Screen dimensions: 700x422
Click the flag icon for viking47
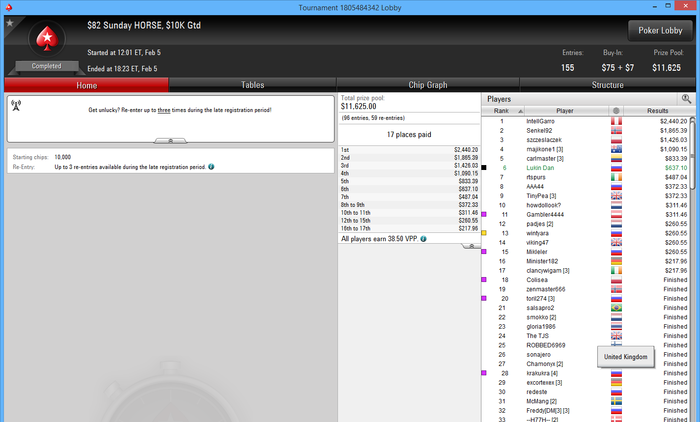point(617,242)
